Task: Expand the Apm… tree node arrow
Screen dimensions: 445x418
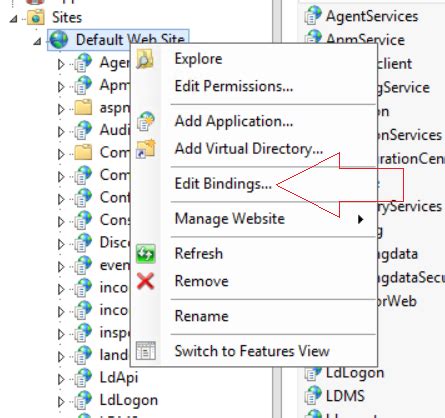Action: tap(61, 86)
